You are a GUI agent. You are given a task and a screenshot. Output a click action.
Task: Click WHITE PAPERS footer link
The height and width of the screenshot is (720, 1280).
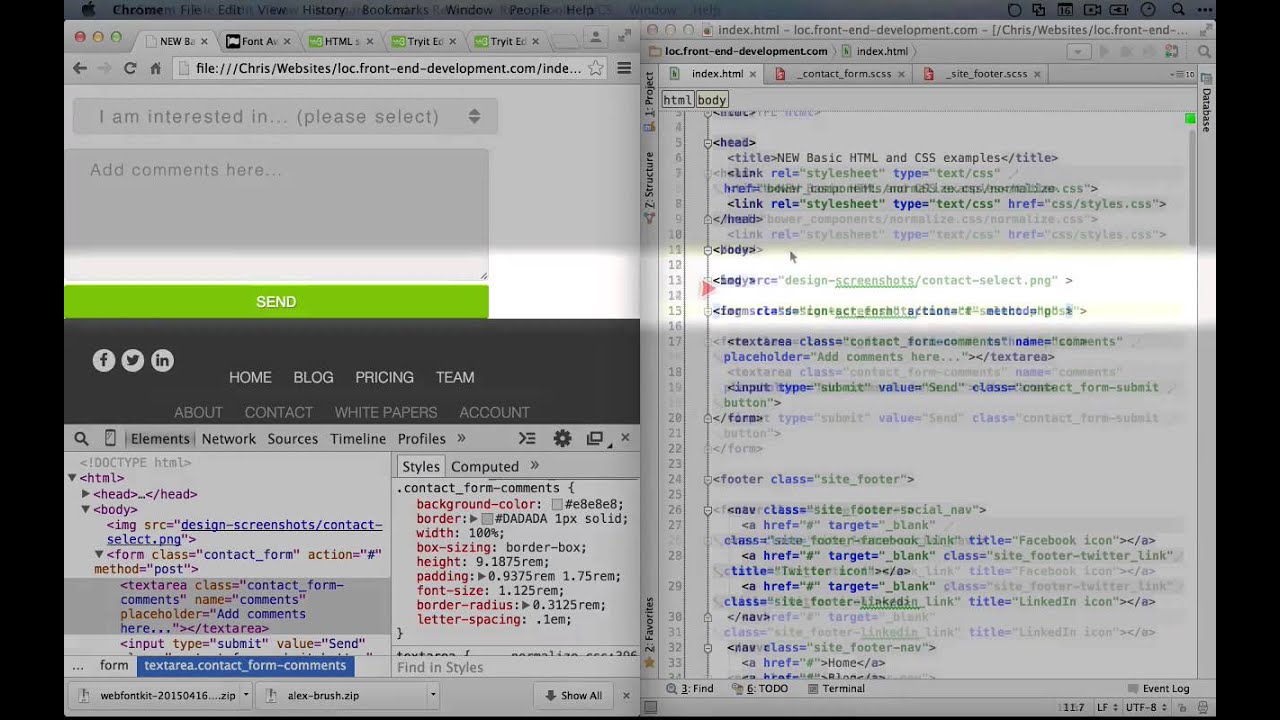pyautogui.click(x=385, y=412)
